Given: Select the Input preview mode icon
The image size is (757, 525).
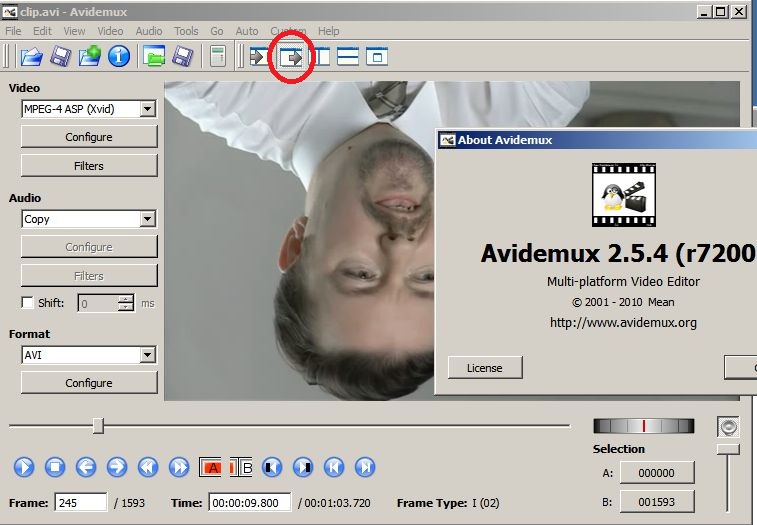Looking at the screenshot, I should [x=259, y=57].
